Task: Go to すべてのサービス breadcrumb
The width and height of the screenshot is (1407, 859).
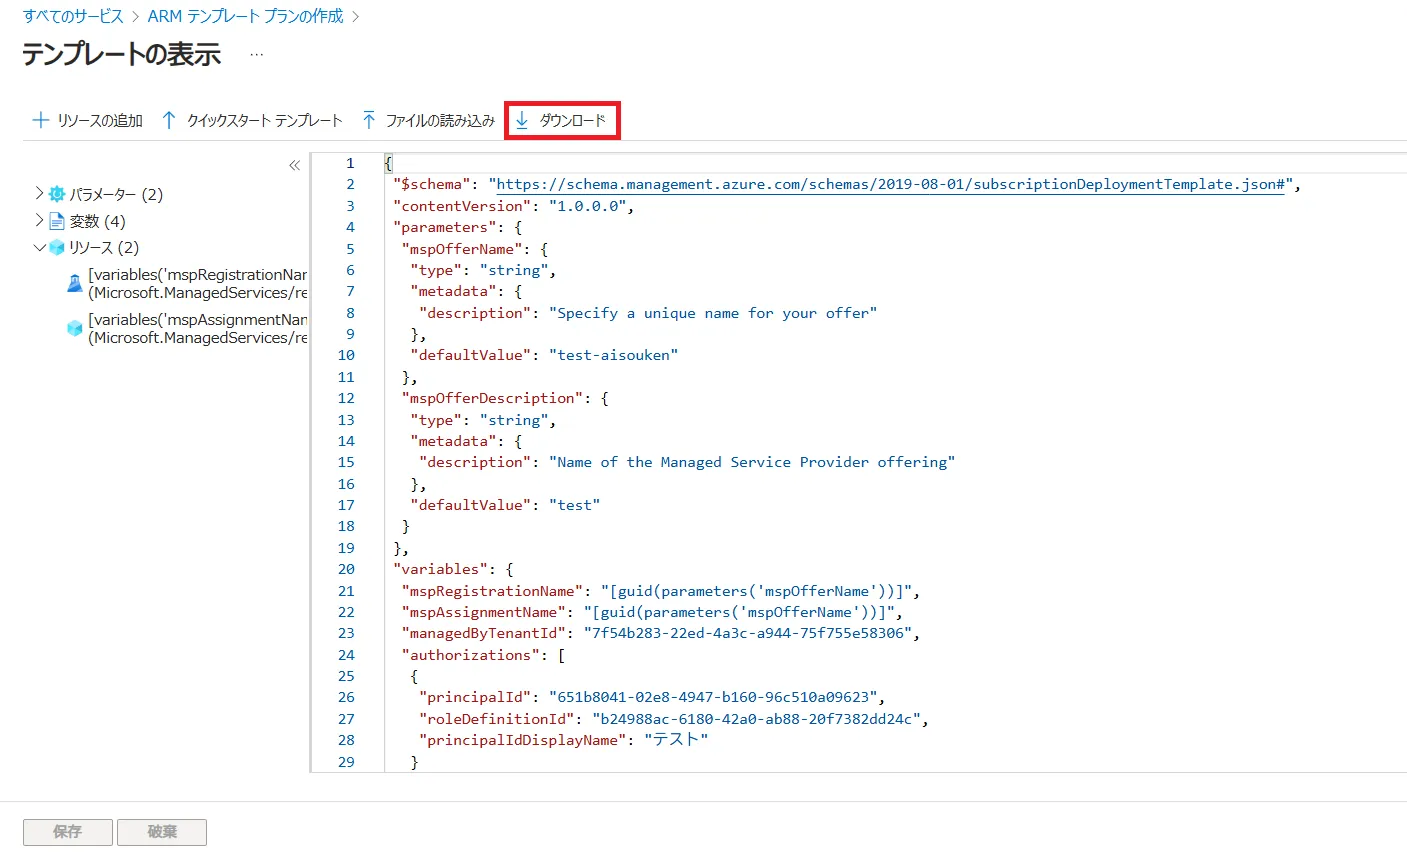Action: (x=73, y=16)
